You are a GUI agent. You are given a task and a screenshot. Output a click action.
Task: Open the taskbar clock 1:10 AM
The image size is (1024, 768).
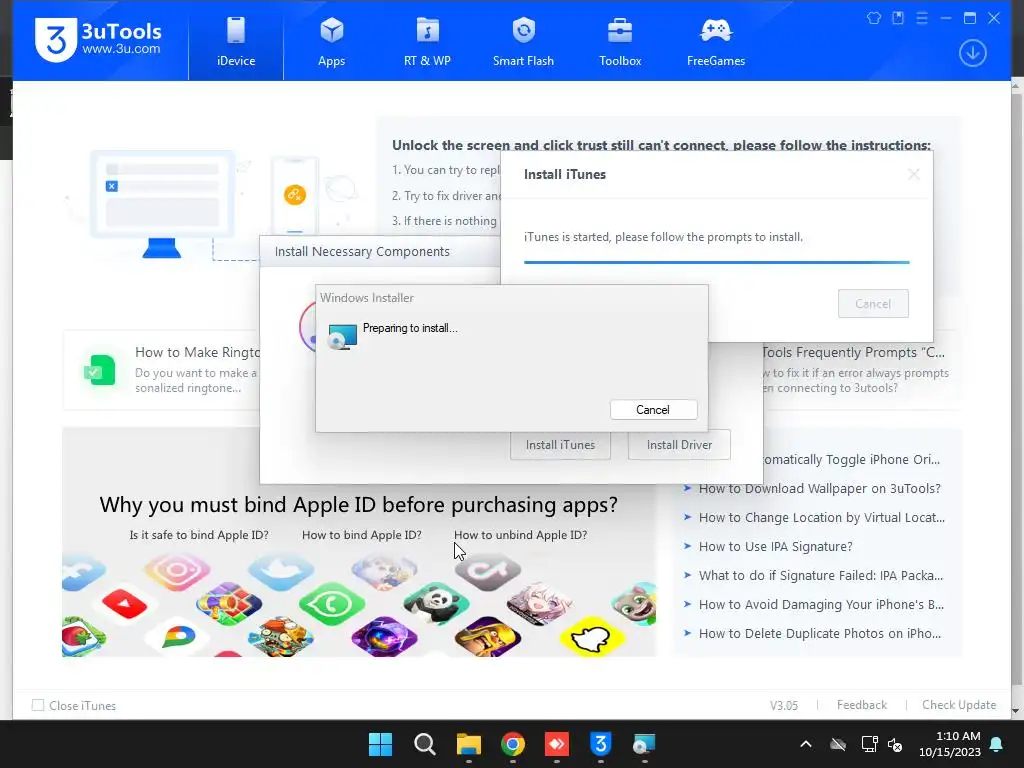[x=950, y=744]
